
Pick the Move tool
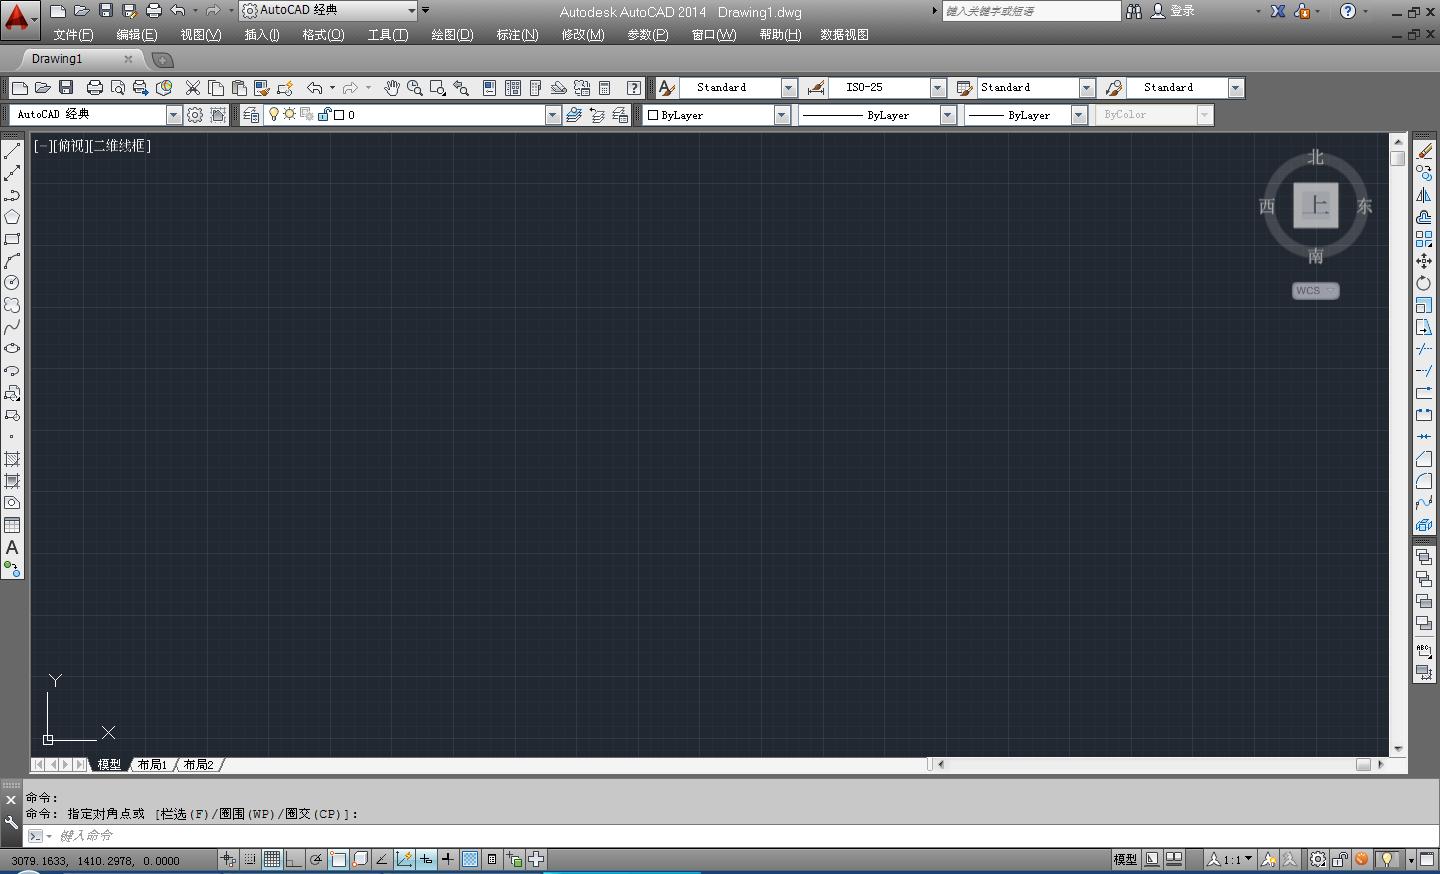(1424, 261)
